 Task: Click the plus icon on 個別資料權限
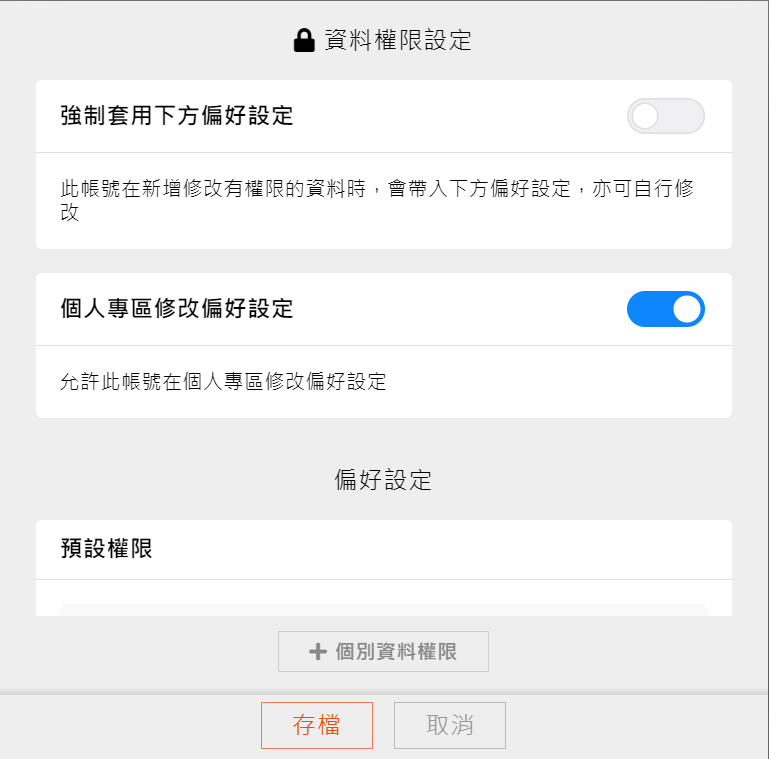[318, 652]
